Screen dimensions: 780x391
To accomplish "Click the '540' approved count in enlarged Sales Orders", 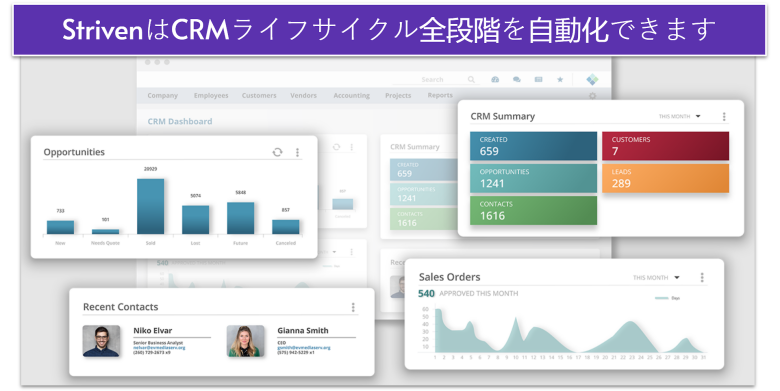I will [426, 293].
